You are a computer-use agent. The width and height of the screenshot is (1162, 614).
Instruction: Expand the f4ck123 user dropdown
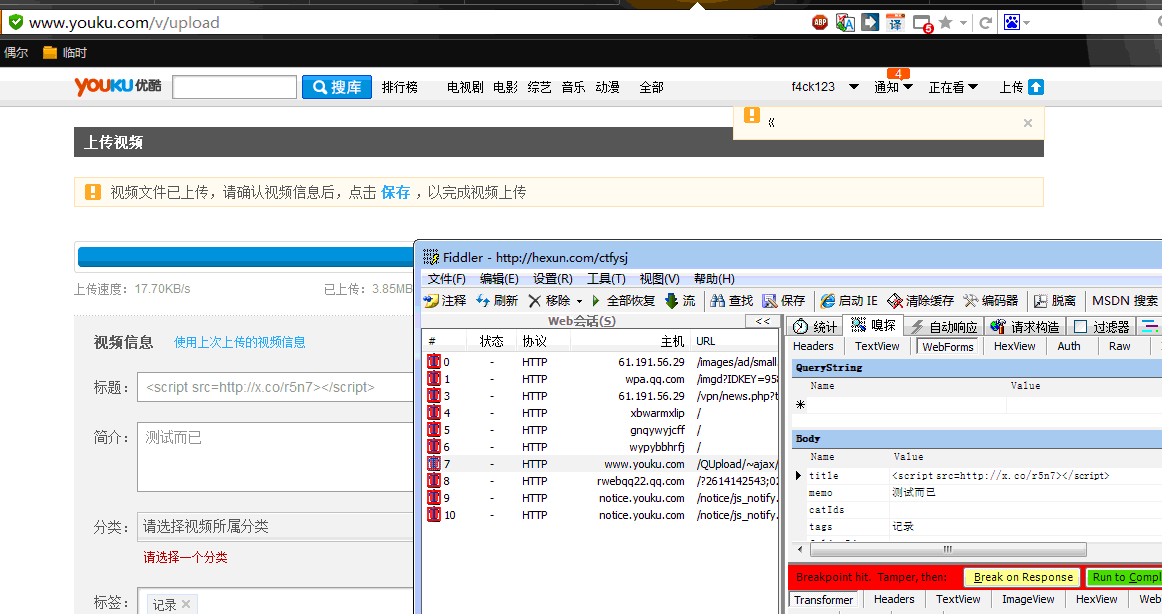[x=854, y=87]
